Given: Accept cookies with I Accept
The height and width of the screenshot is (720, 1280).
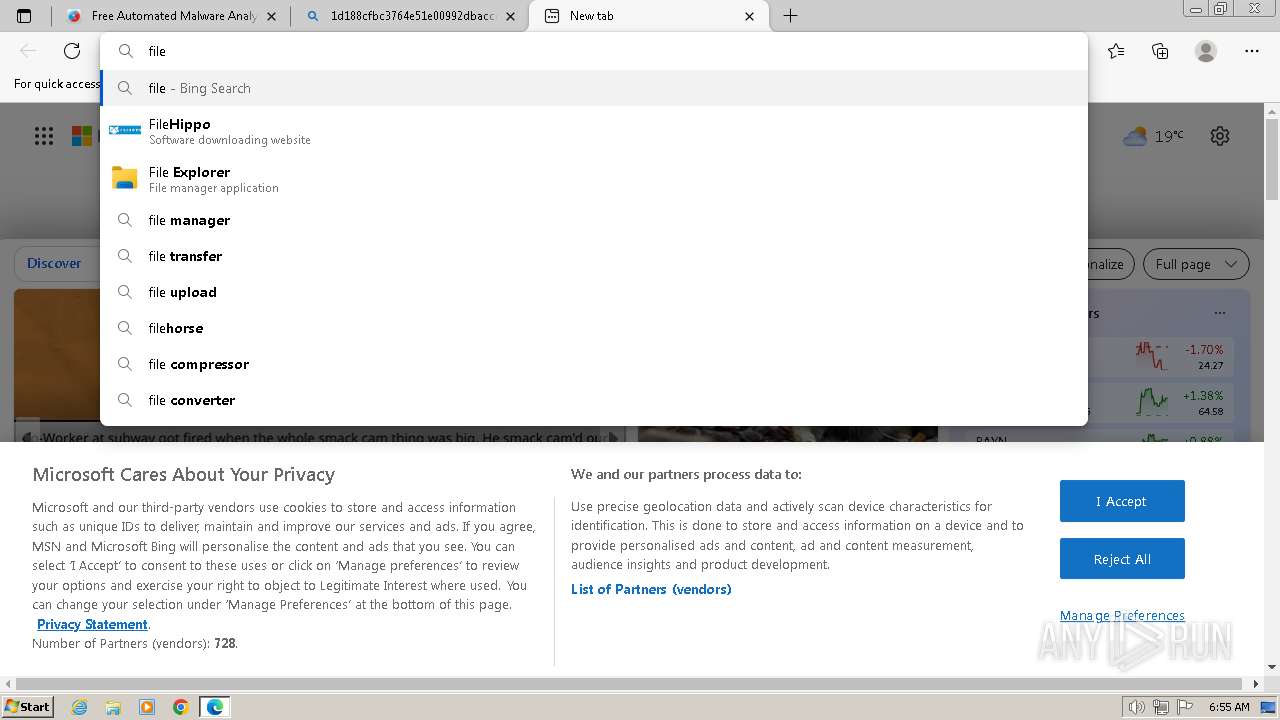Looking at the screenshot, I should tap(1122, 501).
